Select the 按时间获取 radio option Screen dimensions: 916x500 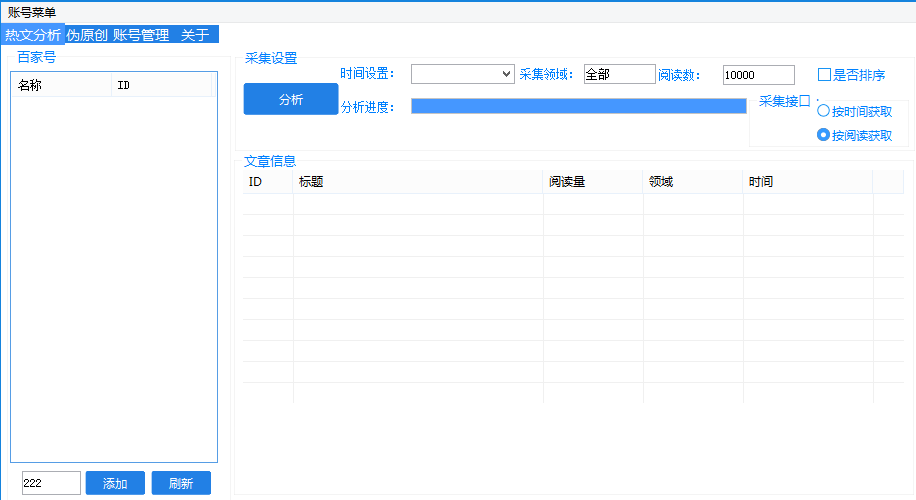click(824, 112)
